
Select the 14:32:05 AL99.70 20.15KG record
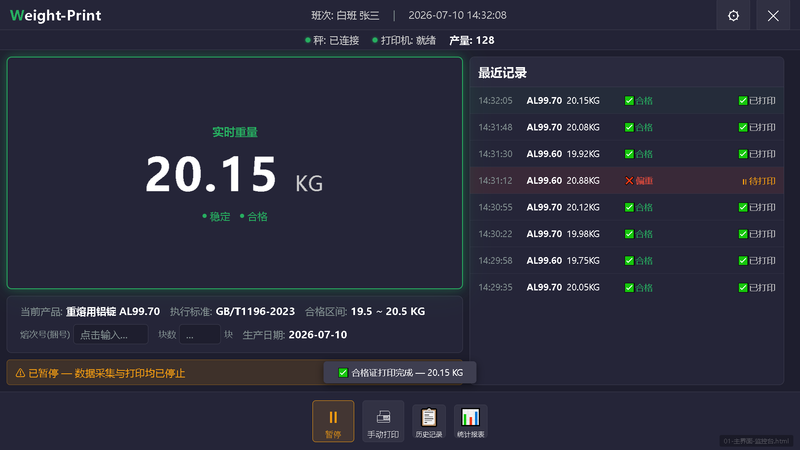(627, 101)
